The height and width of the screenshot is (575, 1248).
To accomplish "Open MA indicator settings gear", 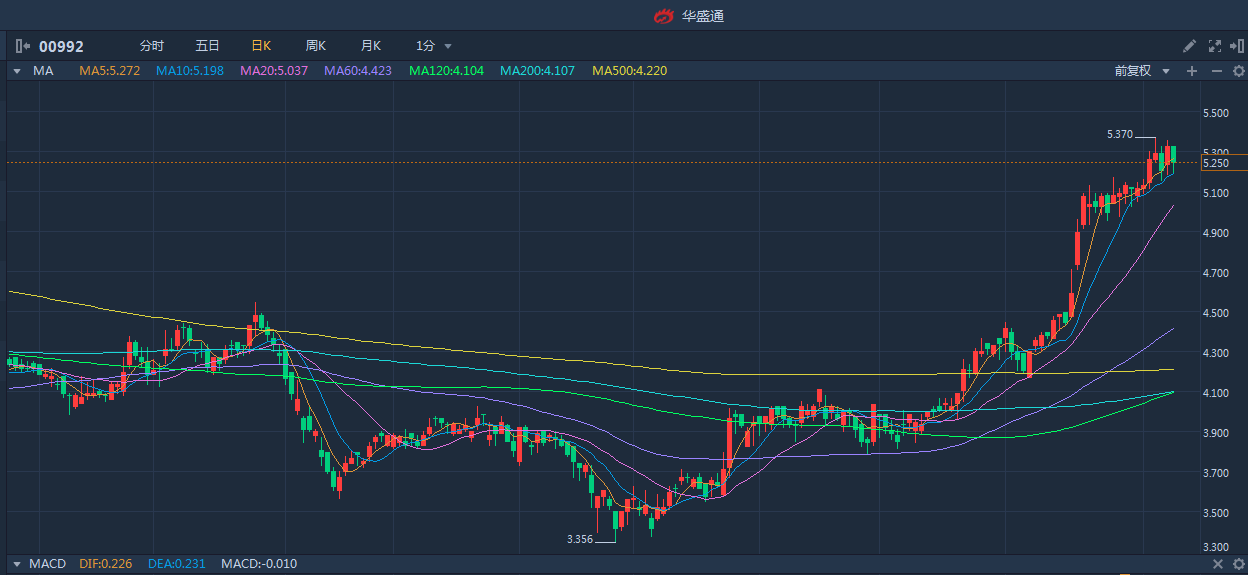I will [x=1238, y=71].
